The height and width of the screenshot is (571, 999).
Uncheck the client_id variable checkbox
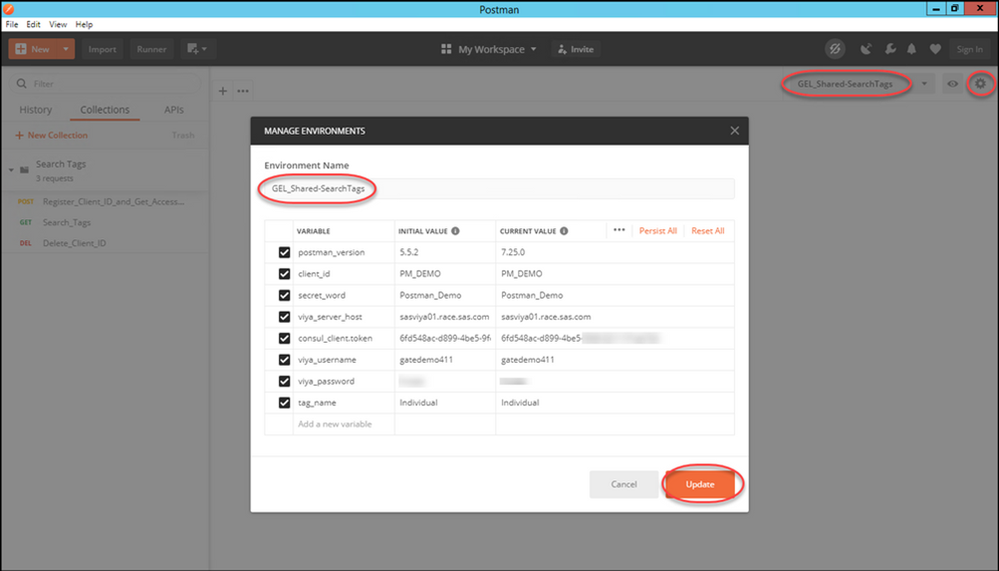point(284,274)
